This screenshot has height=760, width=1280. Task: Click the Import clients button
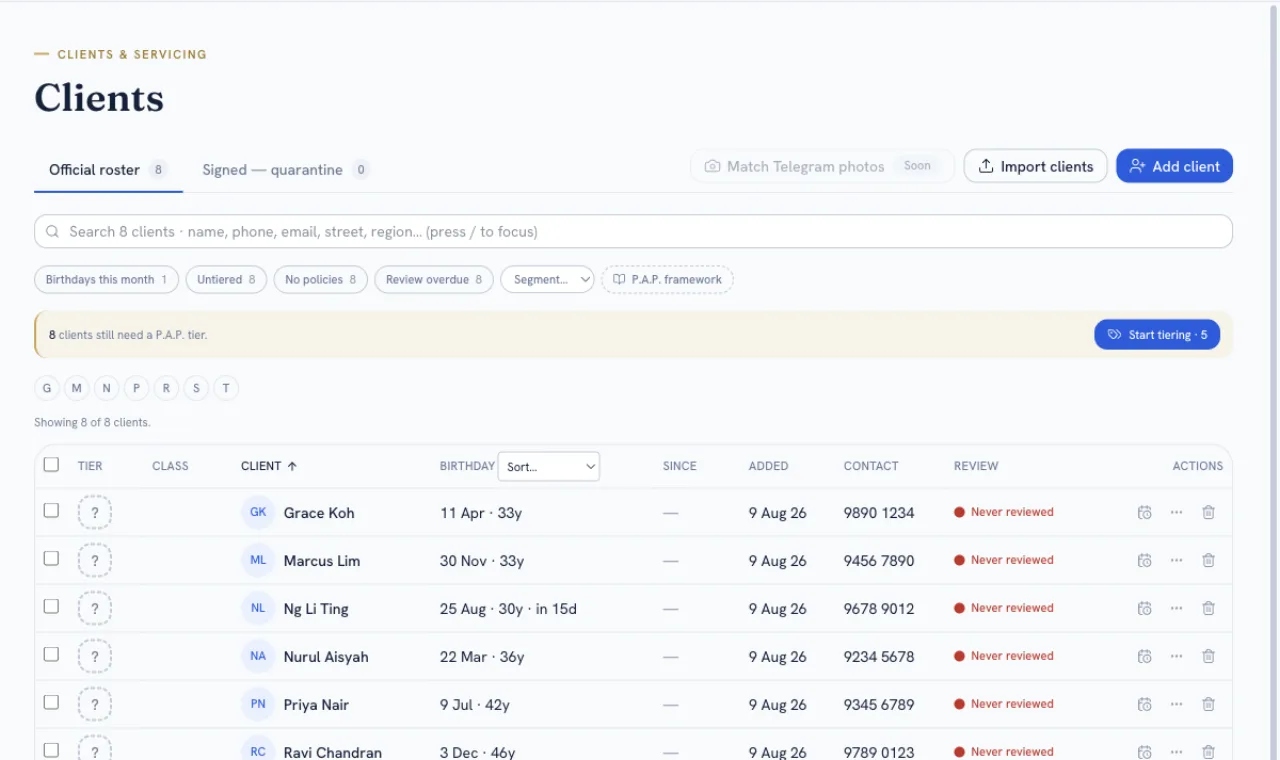tap(1036, 166)
